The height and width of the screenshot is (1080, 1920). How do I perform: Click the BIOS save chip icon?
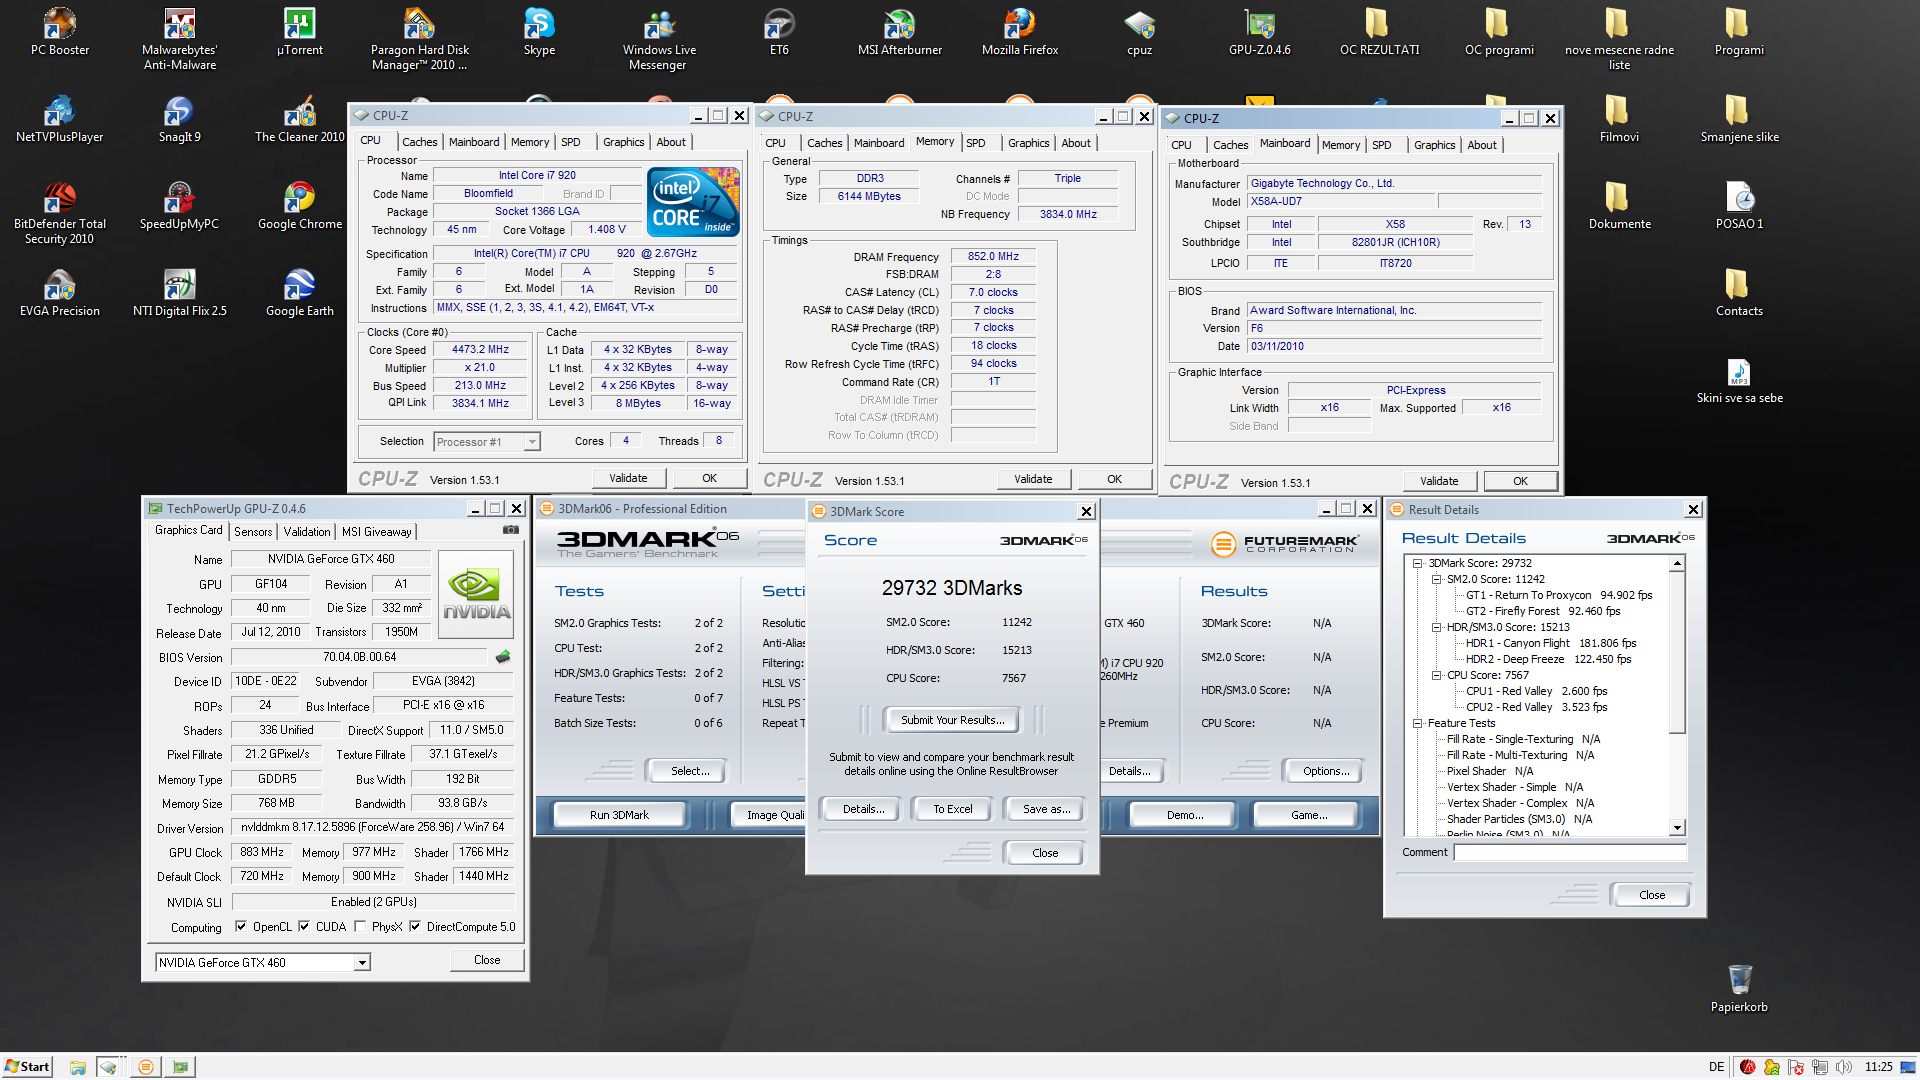click(503, 657)
